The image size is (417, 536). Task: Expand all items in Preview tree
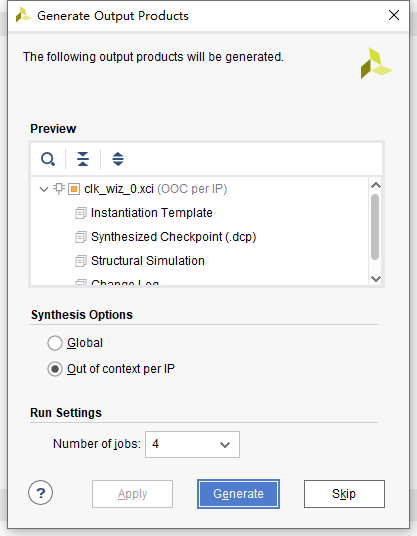tap(118, 159)
